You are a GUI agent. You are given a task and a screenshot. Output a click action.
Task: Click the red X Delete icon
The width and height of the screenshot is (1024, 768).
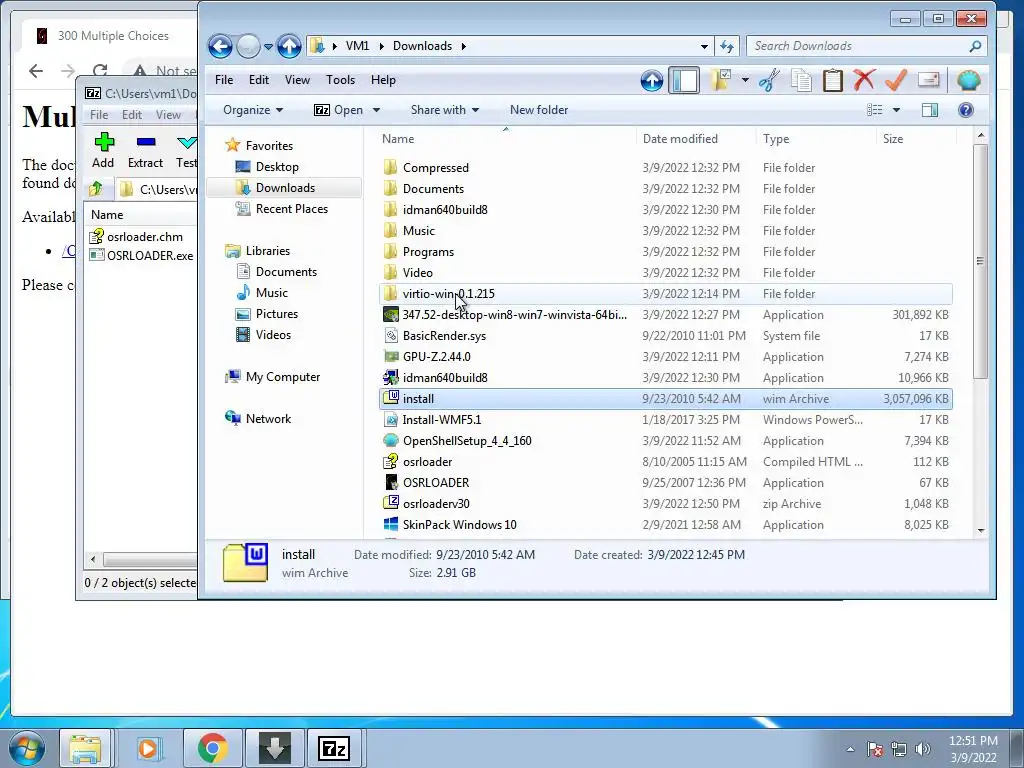(864, 80)
